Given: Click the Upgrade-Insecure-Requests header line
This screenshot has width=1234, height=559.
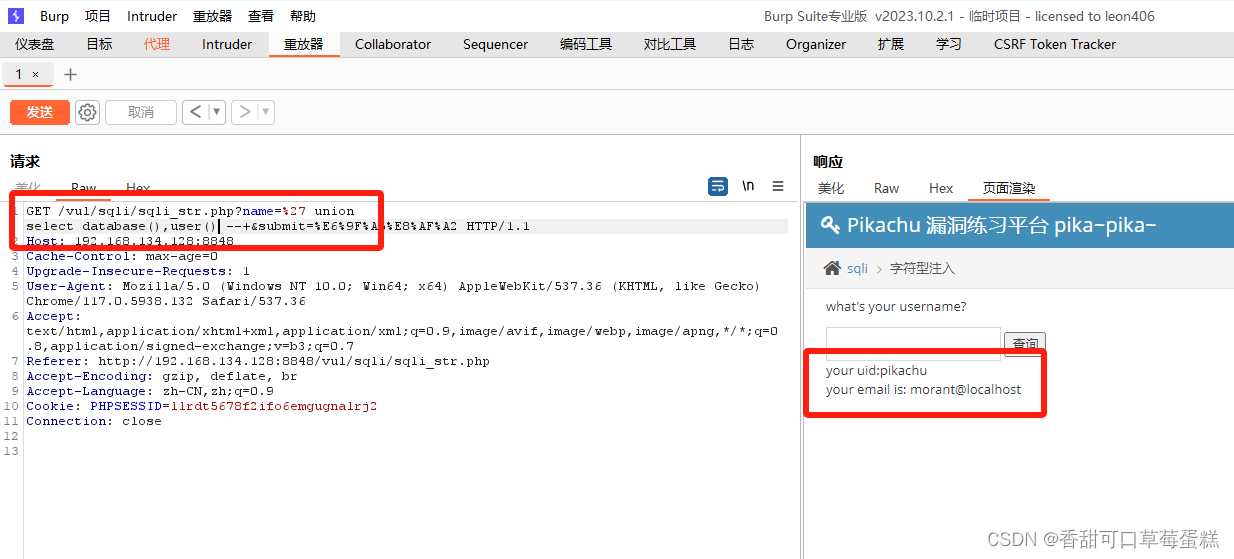Looking at the screenshot, I should coord(138,271).
